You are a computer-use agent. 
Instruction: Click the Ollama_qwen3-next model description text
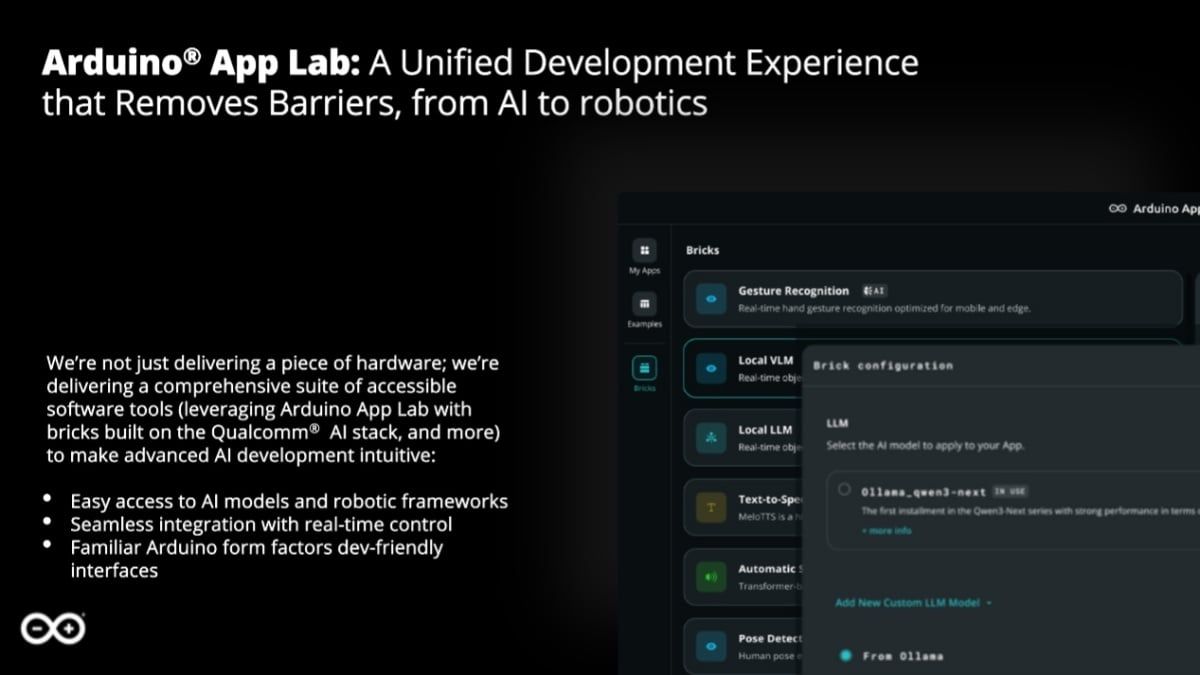click(x=1030, y=510)
